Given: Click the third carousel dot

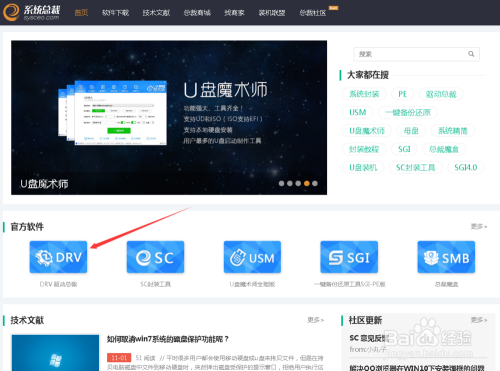Looking at the screenshot, I should [298, 183].
